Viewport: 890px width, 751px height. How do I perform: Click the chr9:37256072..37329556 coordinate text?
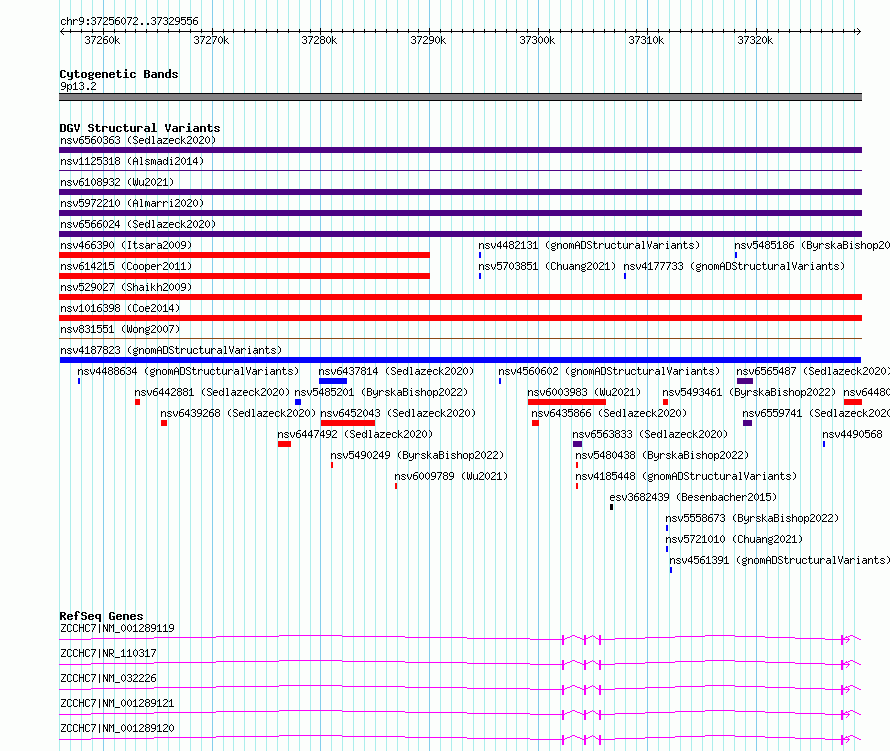(129, 22)
